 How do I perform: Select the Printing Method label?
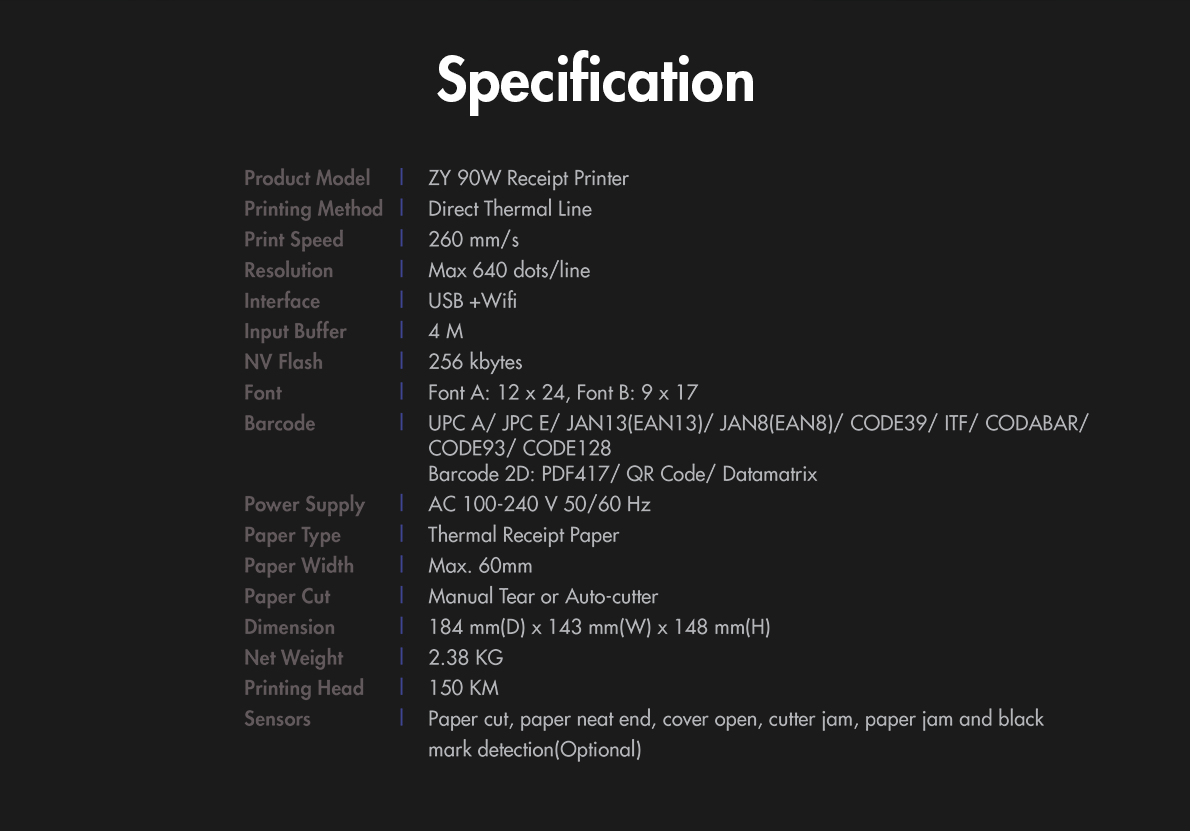pos(313,209)
